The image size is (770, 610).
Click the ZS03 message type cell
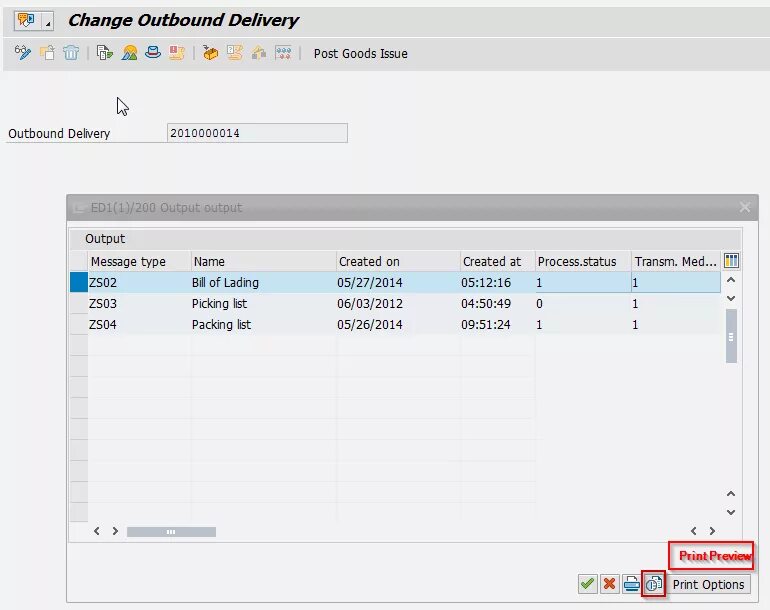[x=139, y=304]
